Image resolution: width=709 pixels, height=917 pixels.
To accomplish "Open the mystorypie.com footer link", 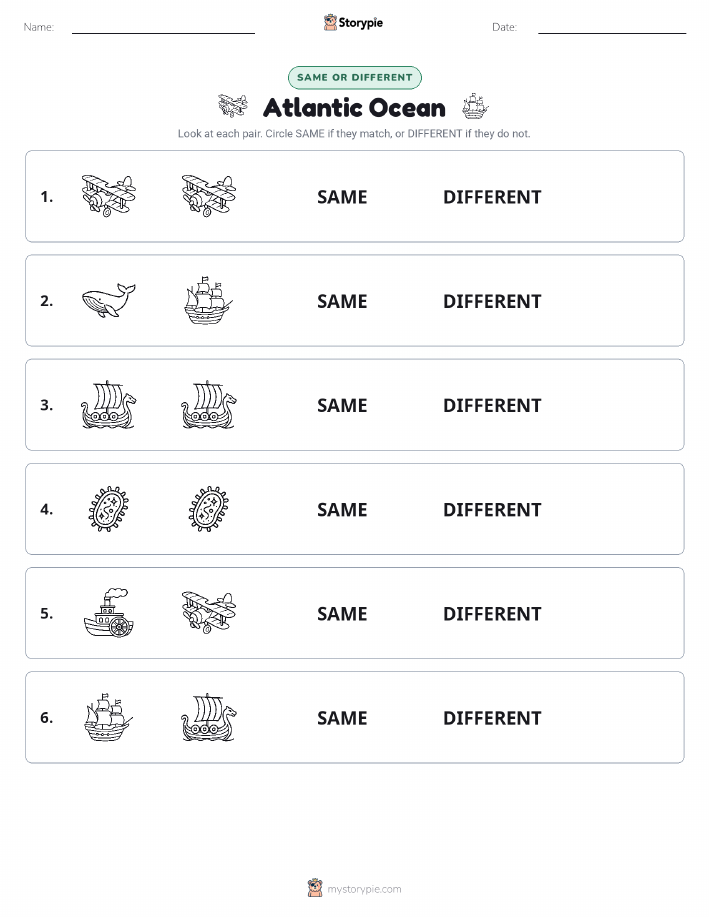I will pyautogui.click(x=364, y=889).
